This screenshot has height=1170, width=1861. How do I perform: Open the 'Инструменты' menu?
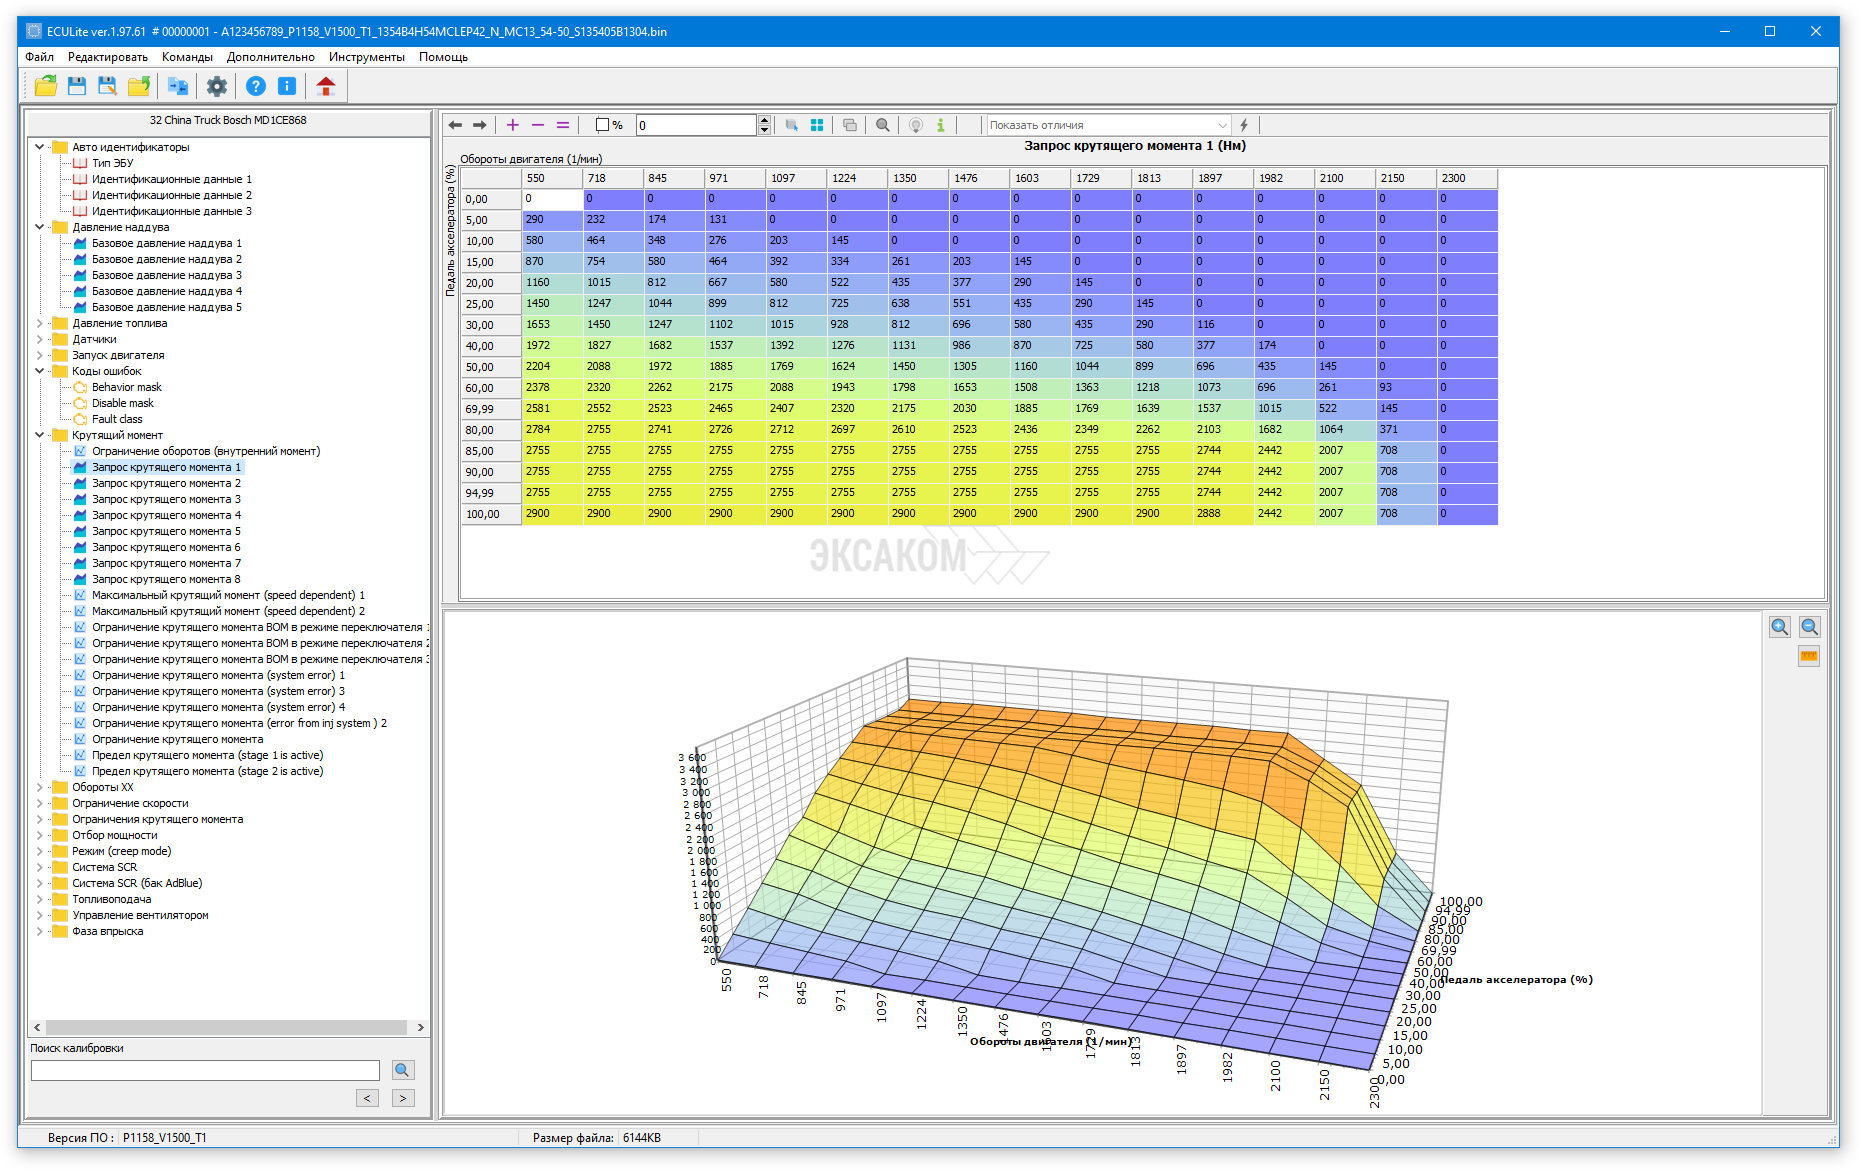(366, 57)
